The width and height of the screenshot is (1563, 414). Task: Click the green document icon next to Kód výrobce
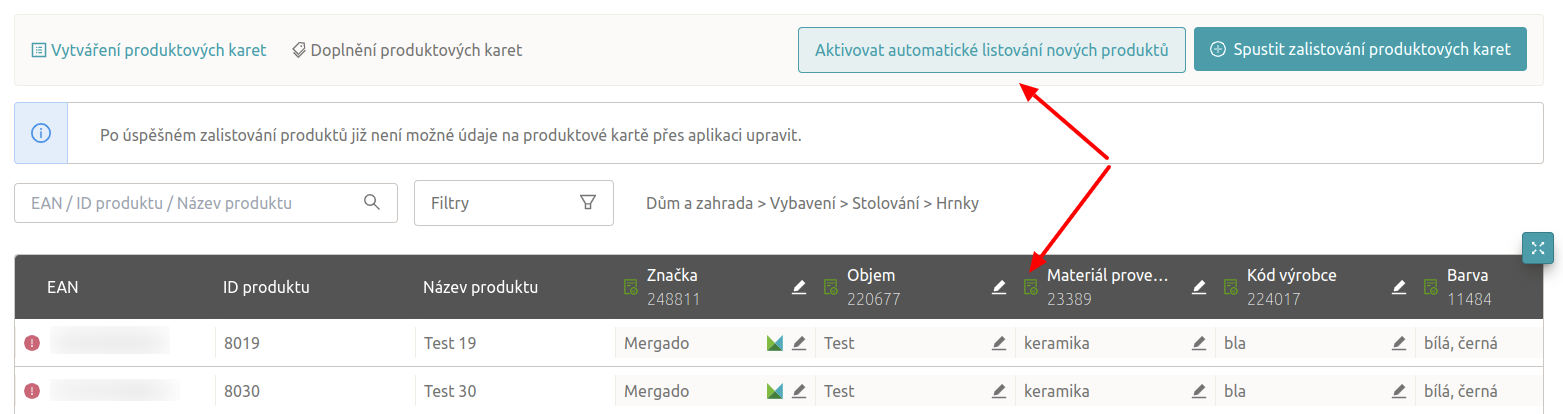click(1230, 288)
